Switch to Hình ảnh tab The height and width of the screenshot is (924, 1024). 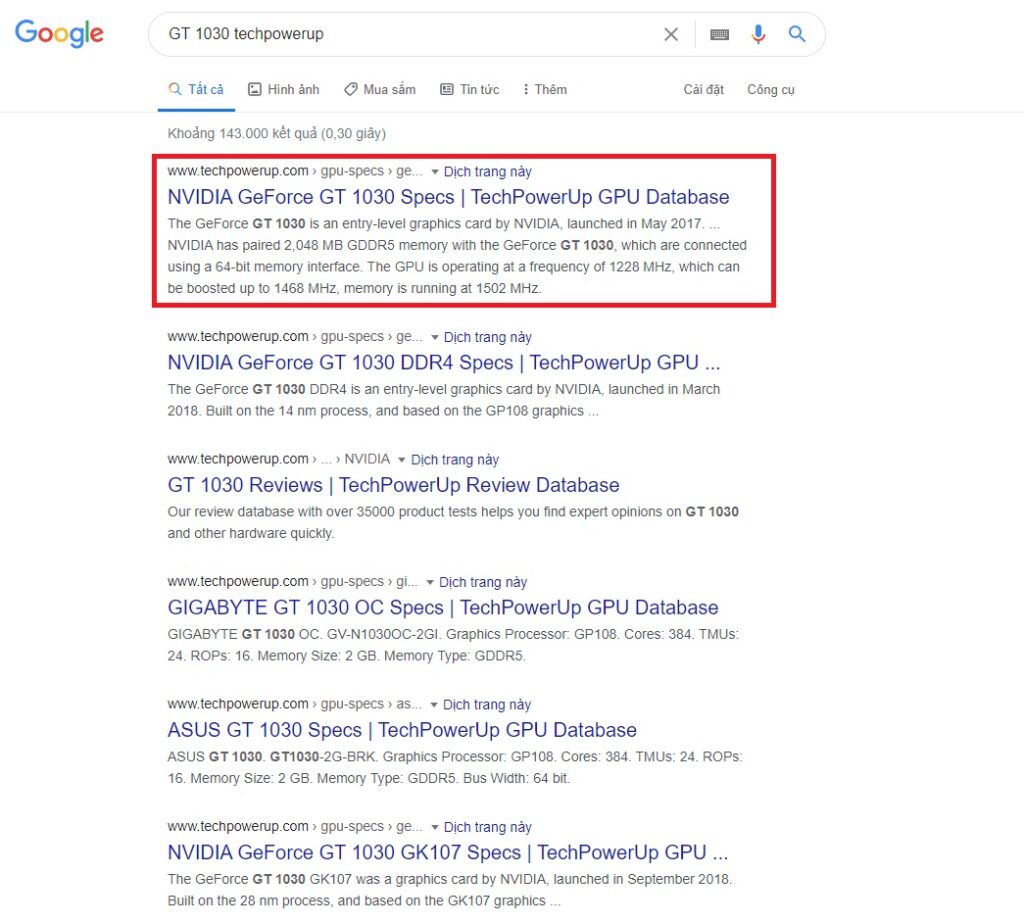(x=283, y=89)
